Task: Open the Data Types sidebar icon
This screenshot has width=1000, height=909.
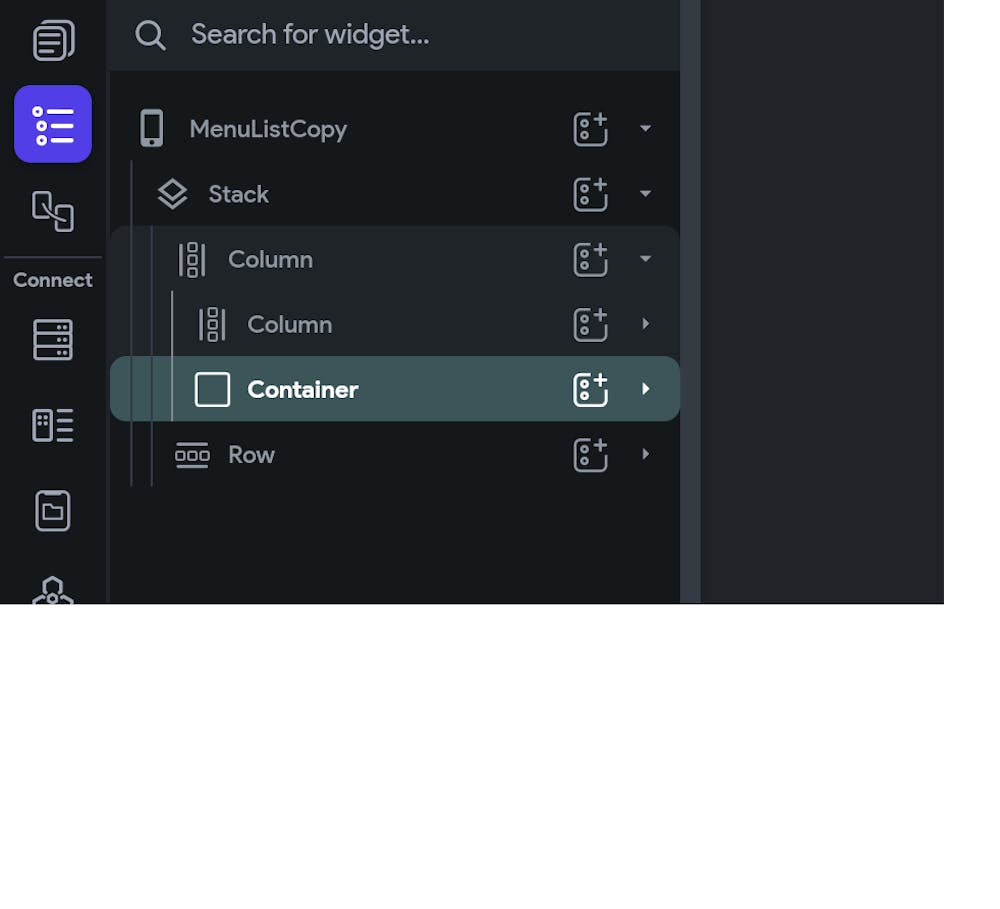Action: pos(53,425)
